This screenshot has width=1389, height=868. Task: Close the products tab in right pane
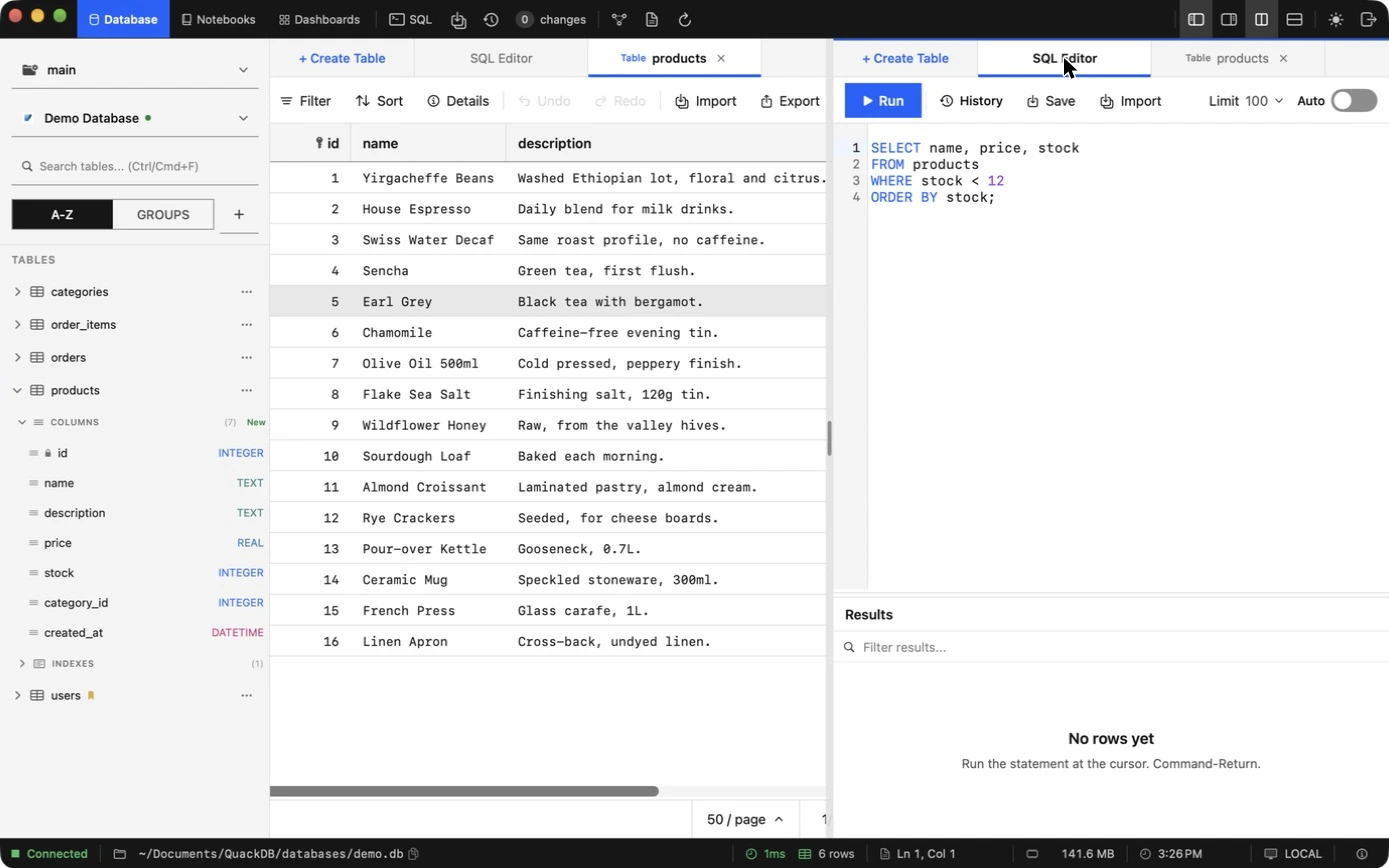[1283, 58]
